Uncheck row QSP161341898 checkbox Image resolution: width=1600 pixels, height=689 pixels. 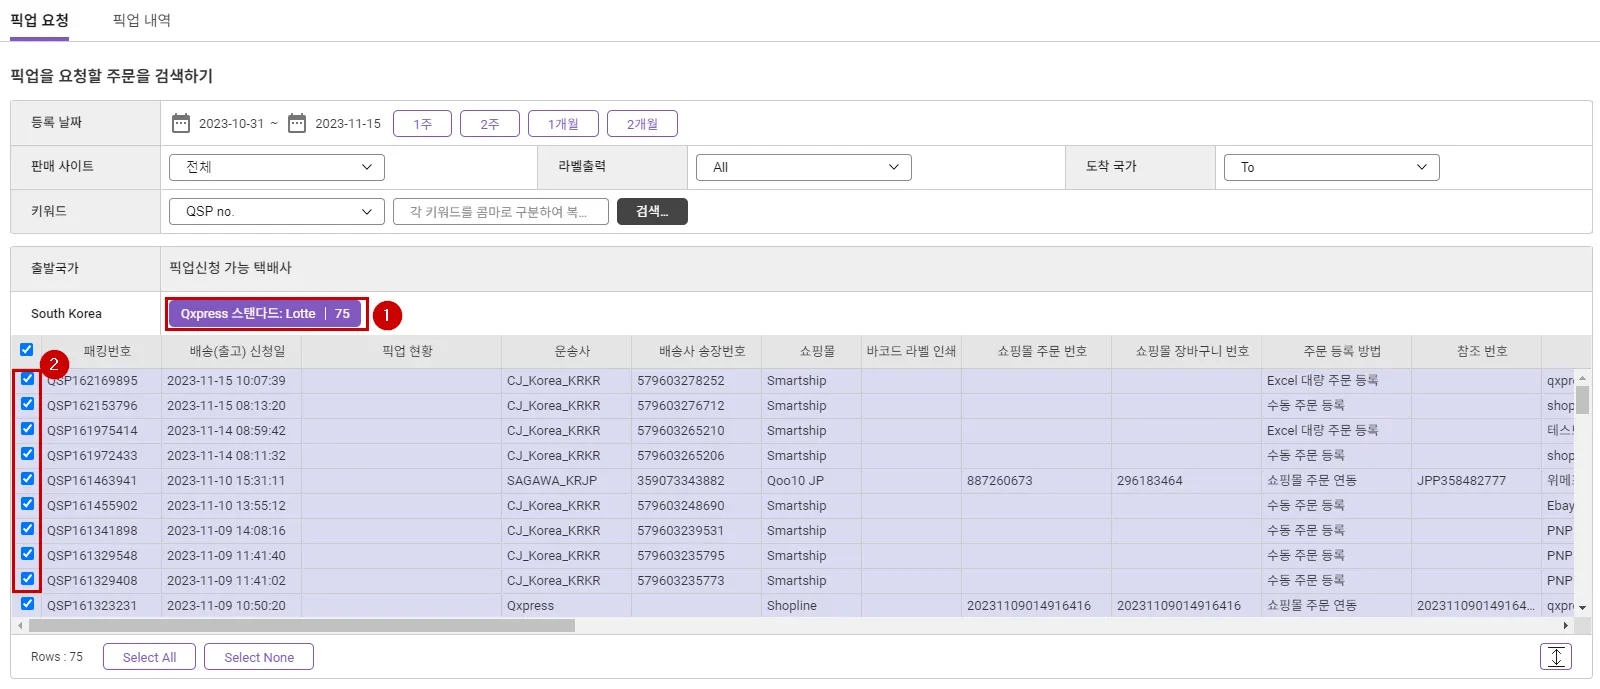tap(27, 529)
